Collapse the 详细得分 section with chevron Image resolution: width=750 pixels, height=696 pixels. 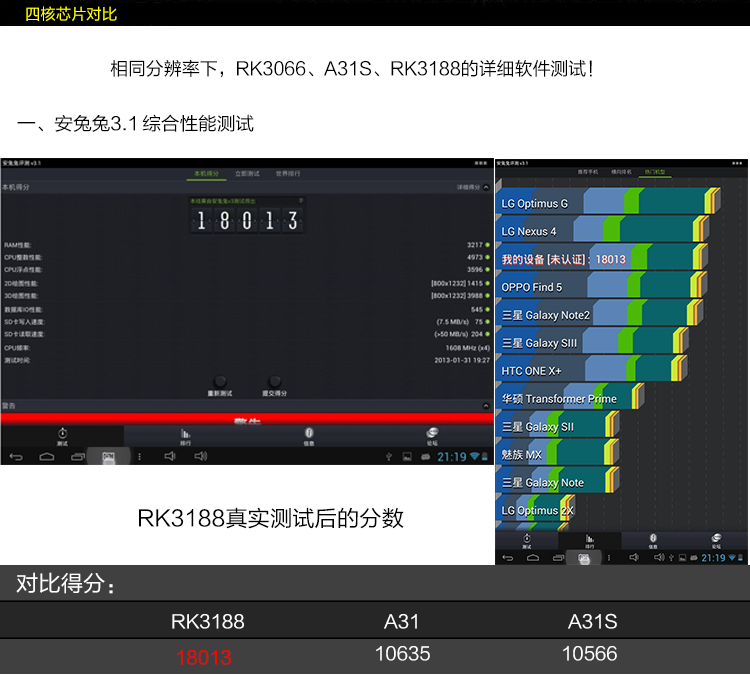pos(486,187)
